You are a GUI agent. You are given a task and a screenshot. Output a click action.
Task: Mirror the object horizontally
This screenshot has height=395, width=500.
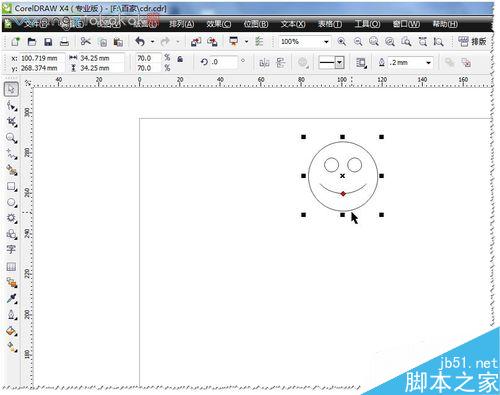[264, 62]
